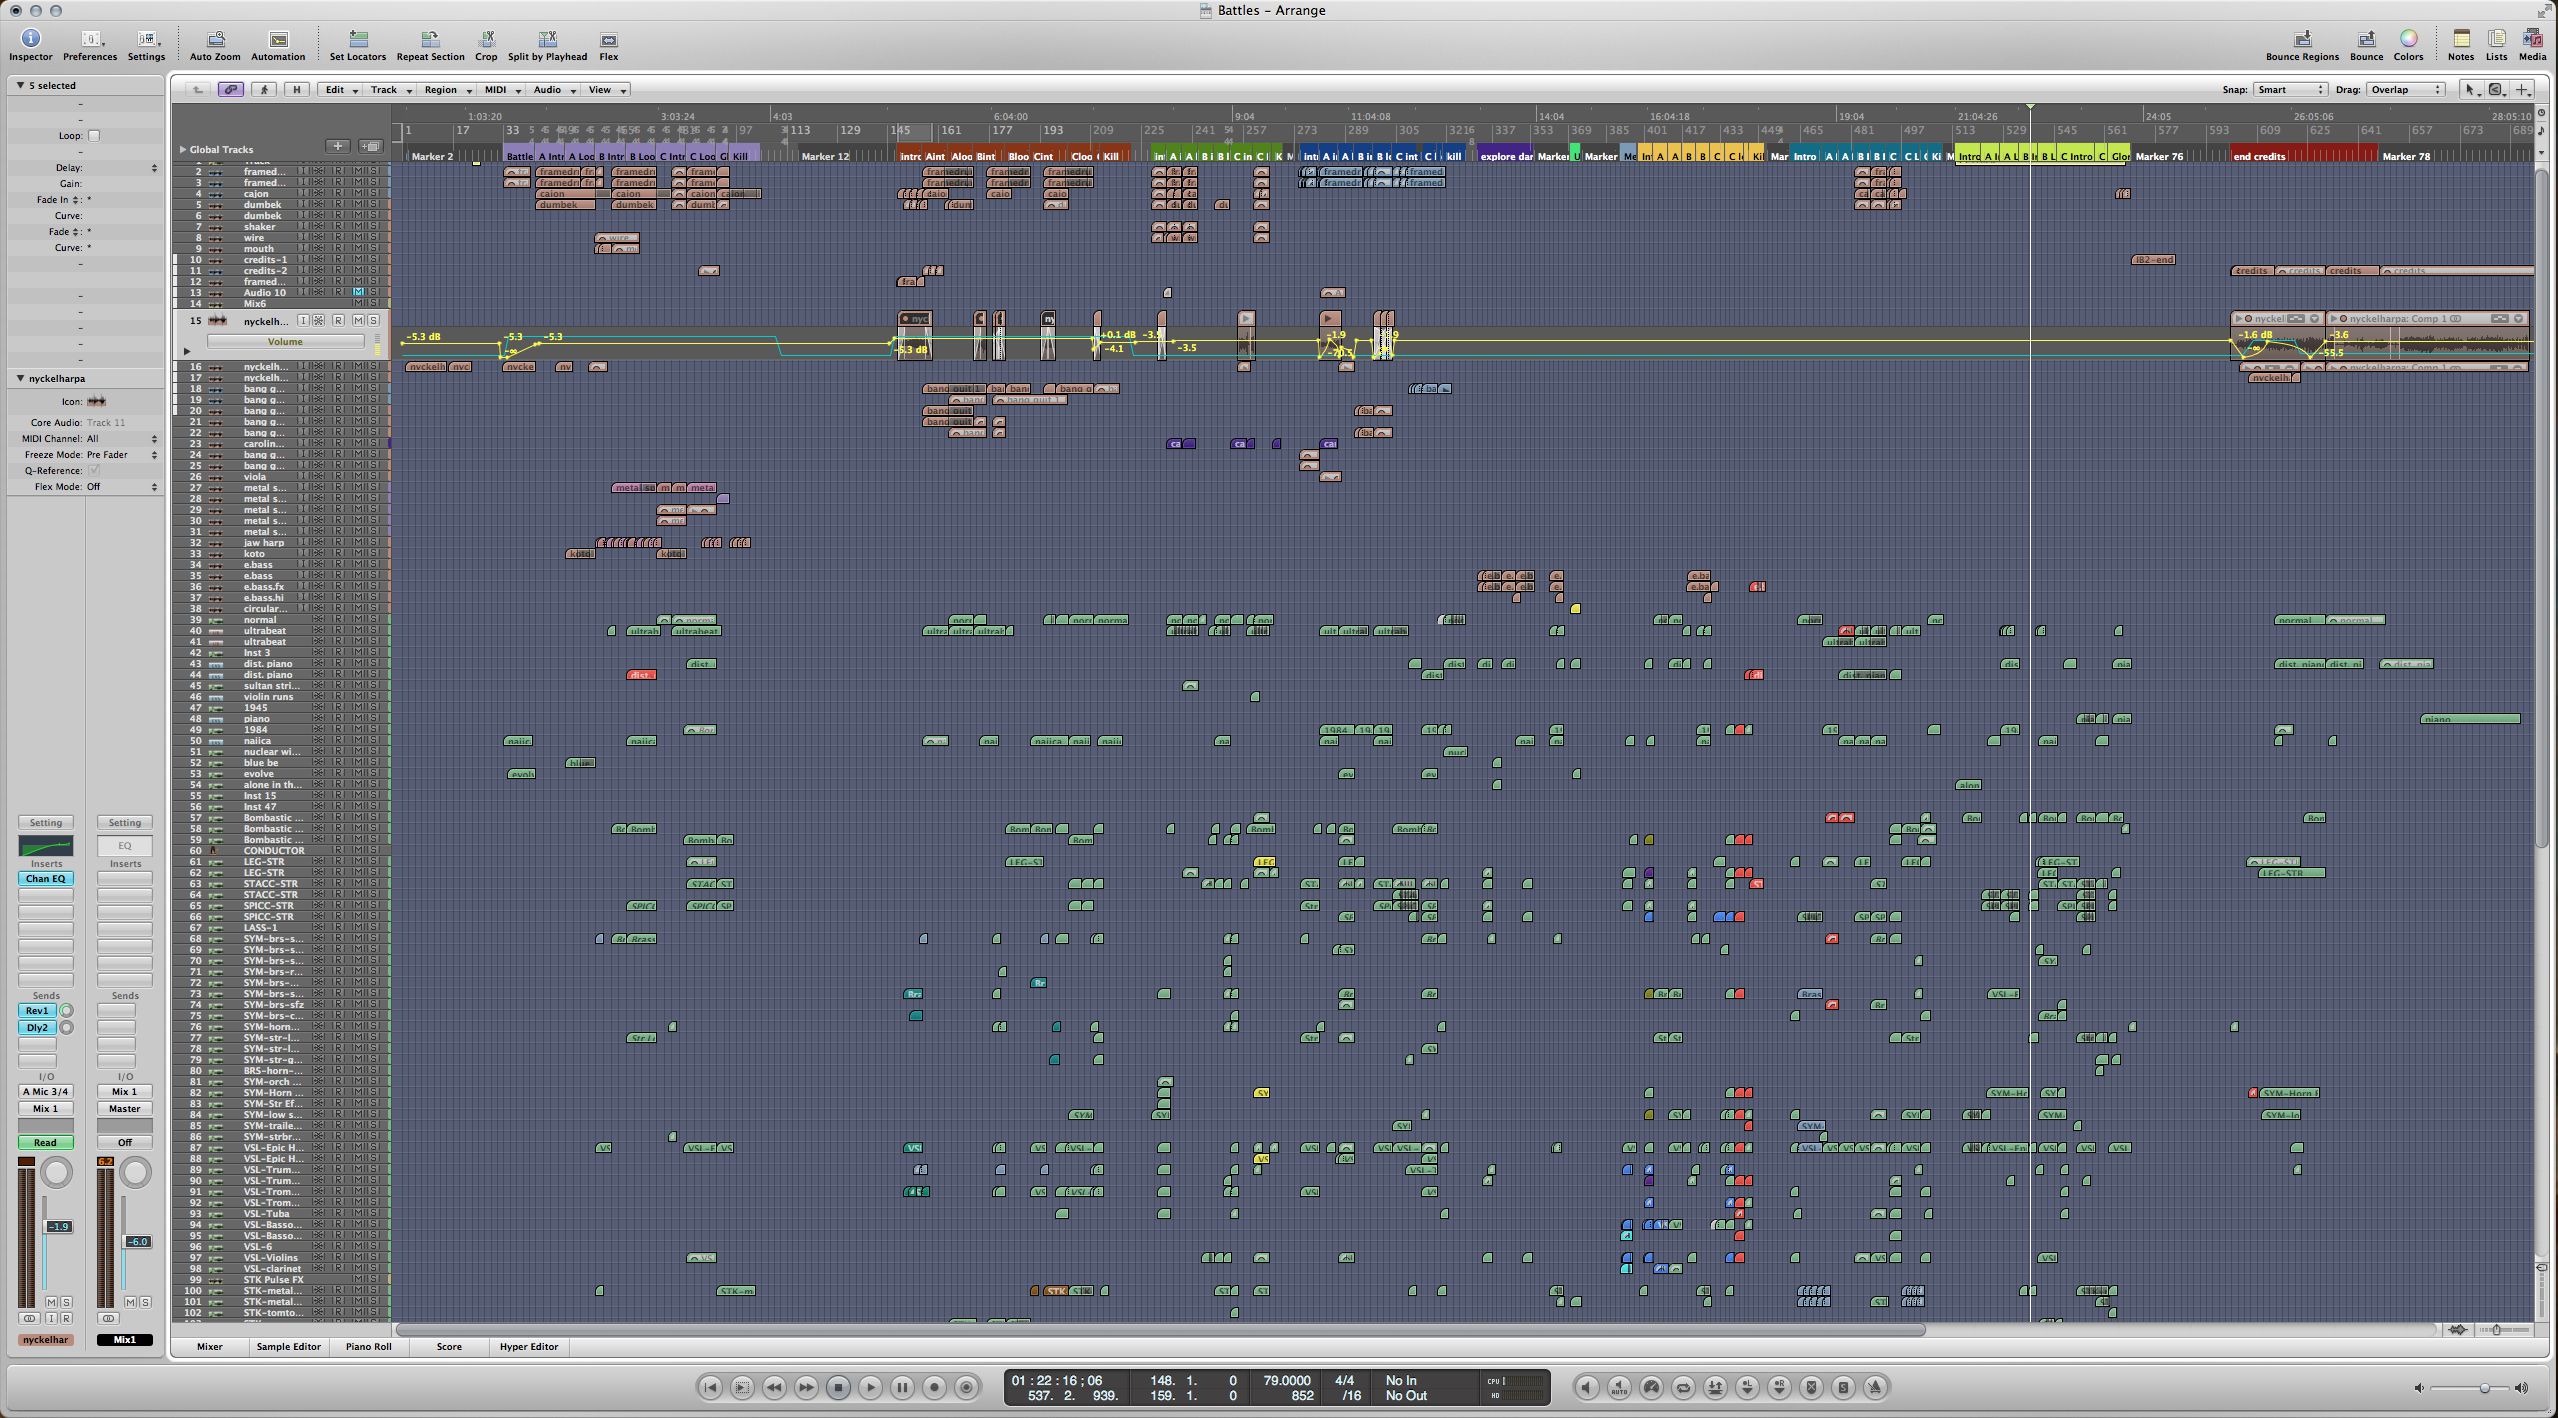Click the Go to Beginning transport button

[710, 1387]
